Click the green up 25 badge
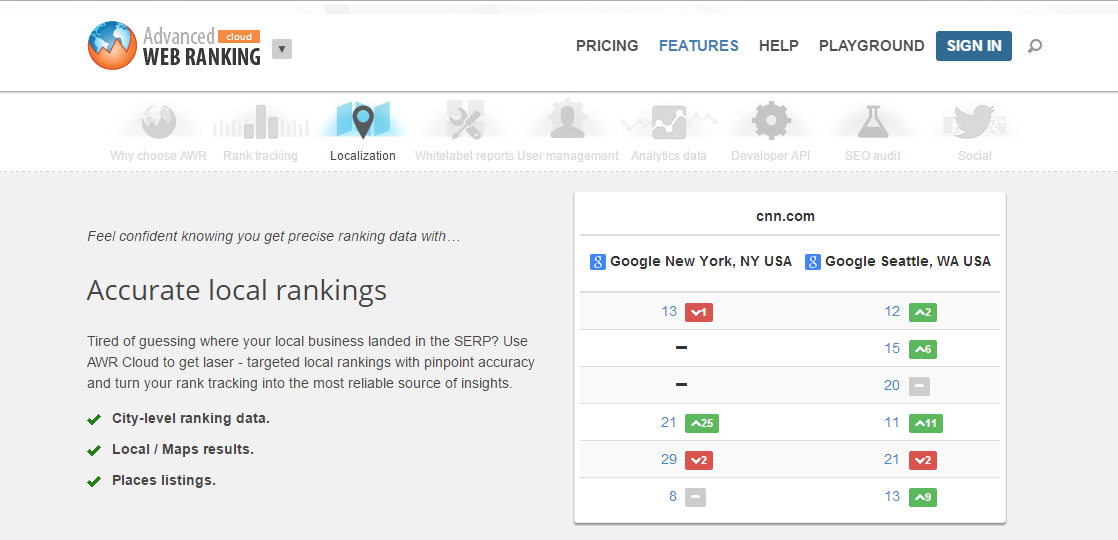 [702, 423]
